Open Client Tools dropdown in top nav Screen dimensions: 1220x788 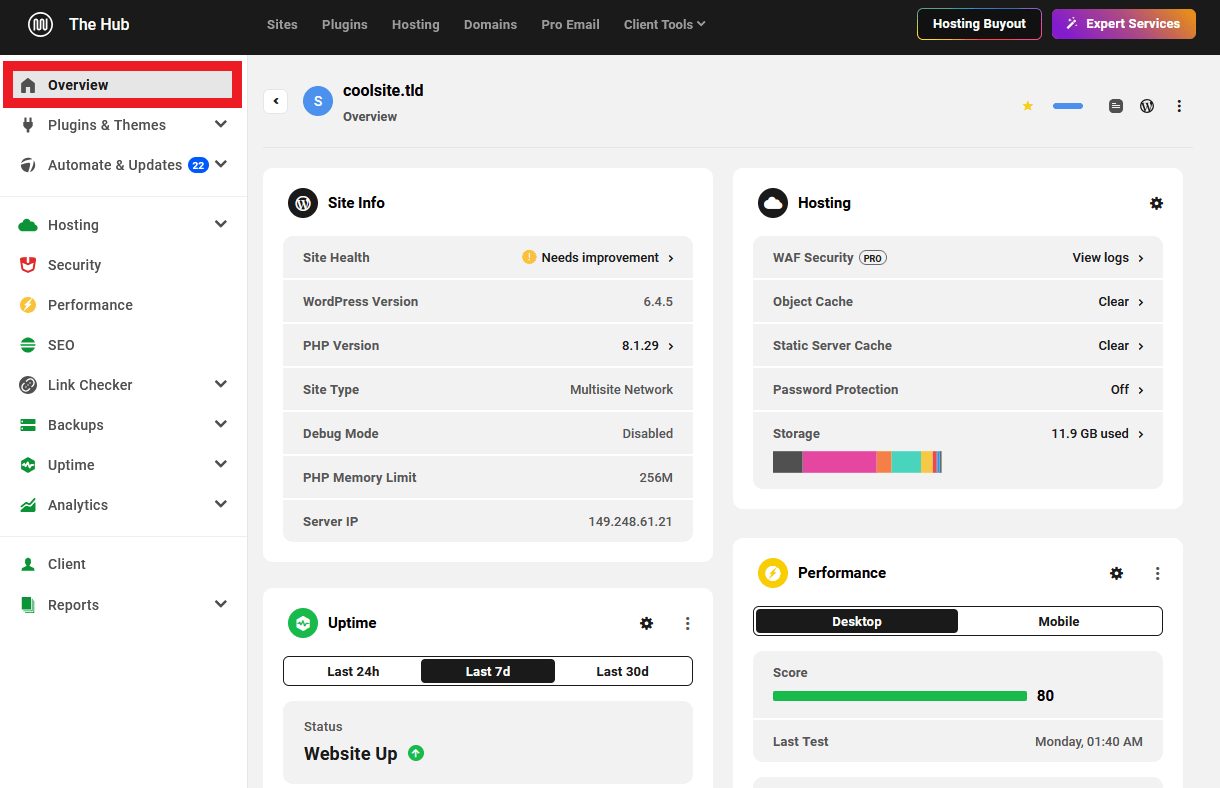(x=664, y=24)
